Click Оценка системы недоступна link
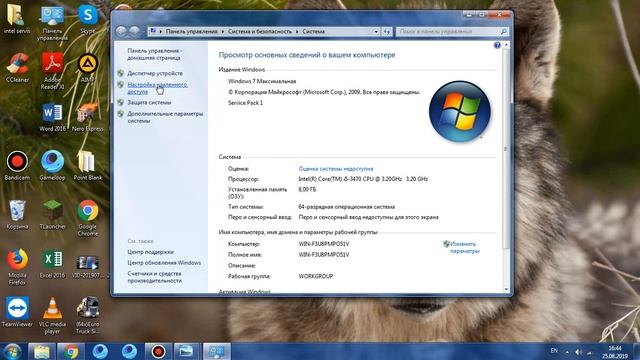The width and height of the screenshot is (640, 360). click(336, 169)
